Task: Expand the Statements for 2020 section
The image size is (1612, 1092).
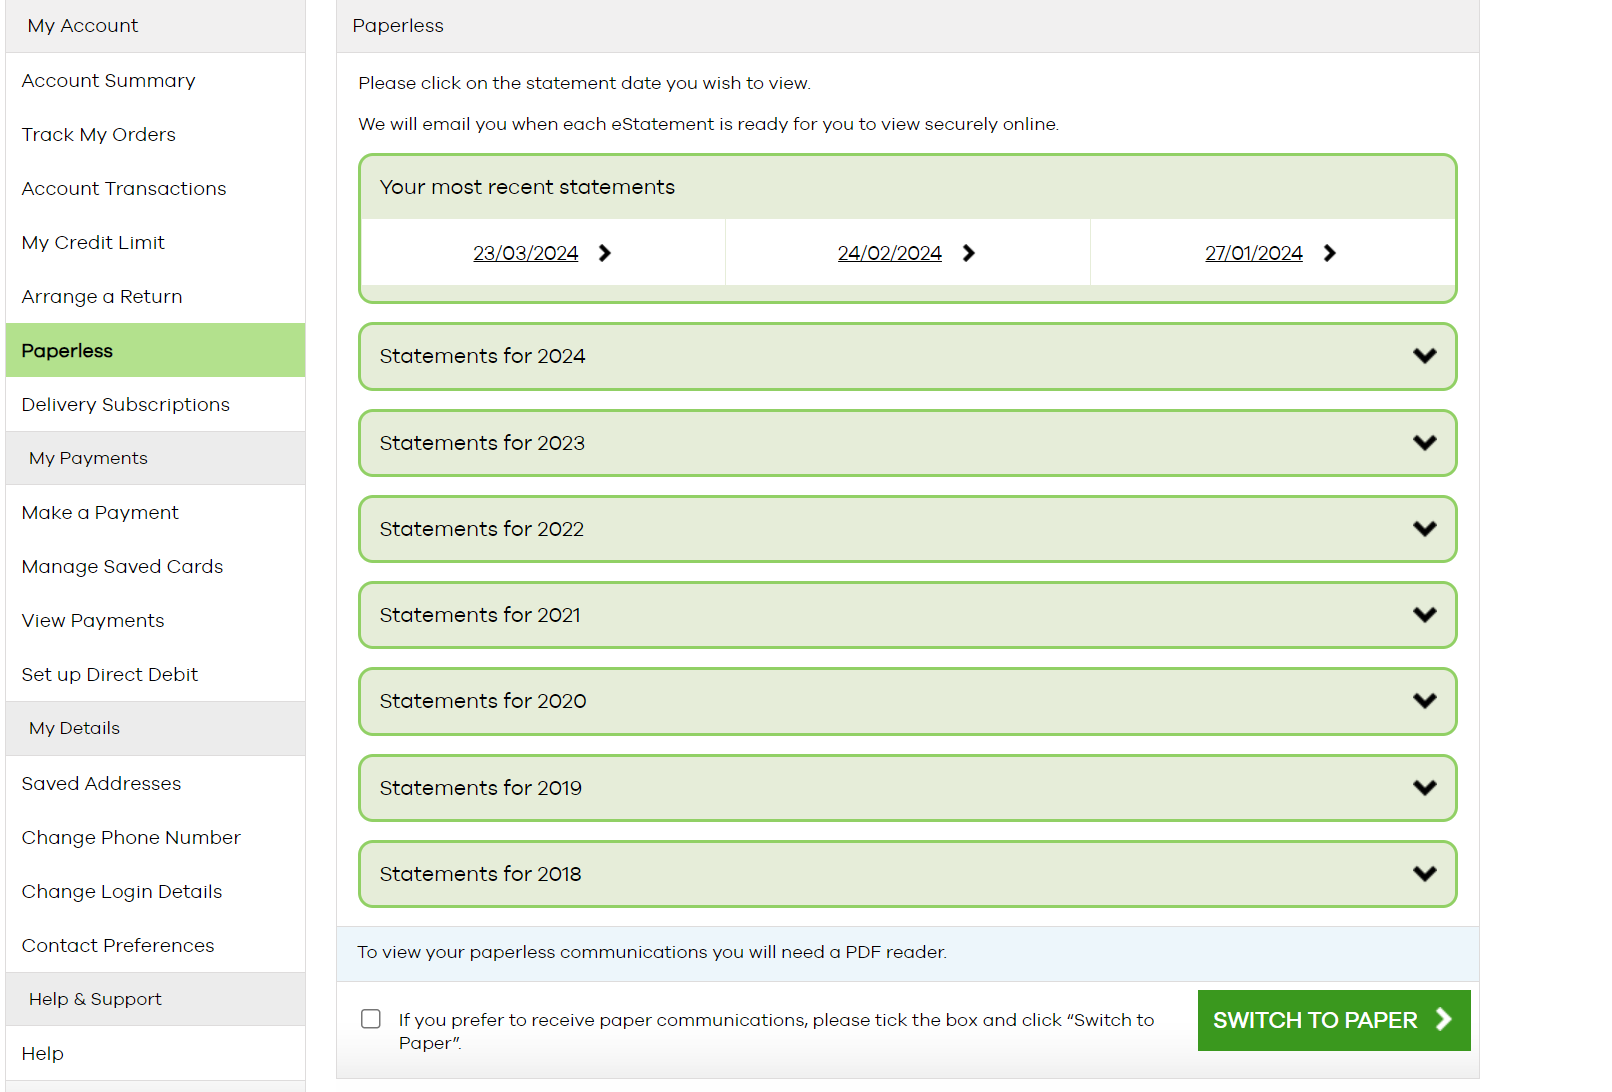Action: [905, 701]
